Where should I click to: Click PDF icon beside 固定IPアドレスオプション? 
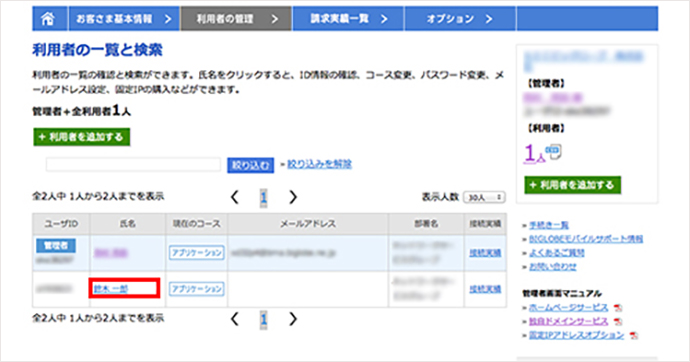click(634, 336)
